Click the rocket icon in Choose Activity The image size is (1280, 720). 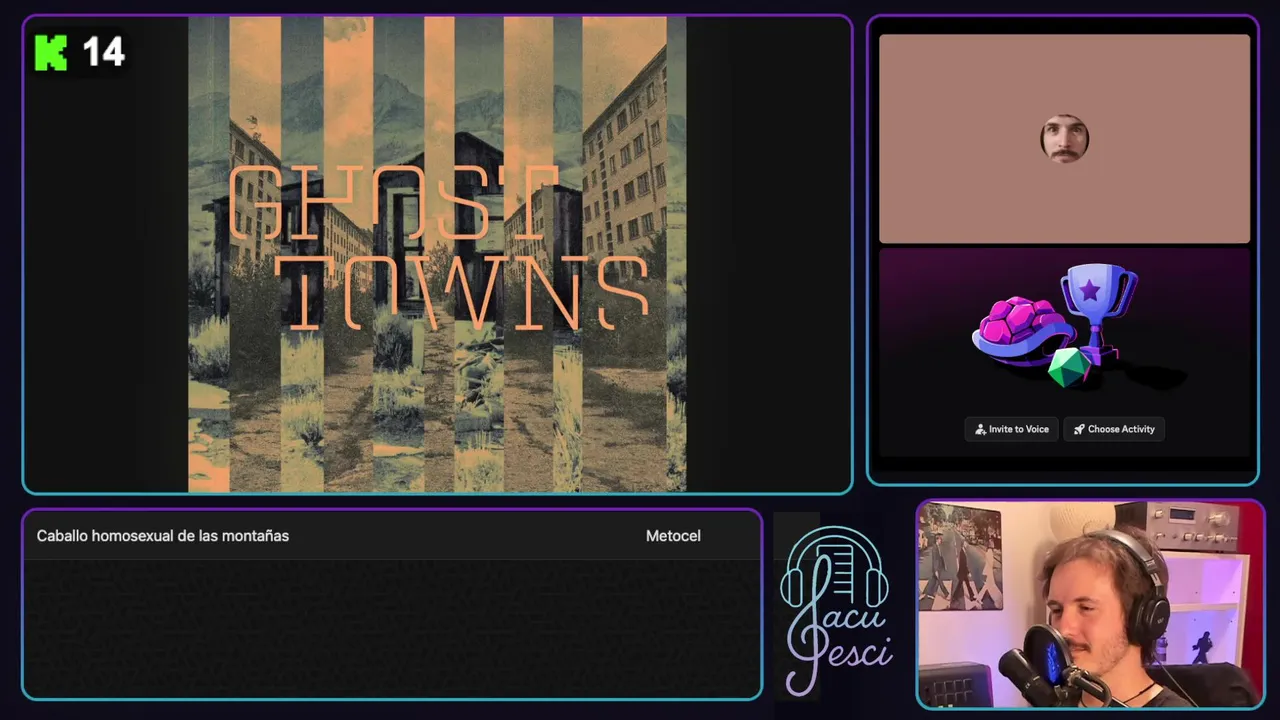[x=1079, y=429]
